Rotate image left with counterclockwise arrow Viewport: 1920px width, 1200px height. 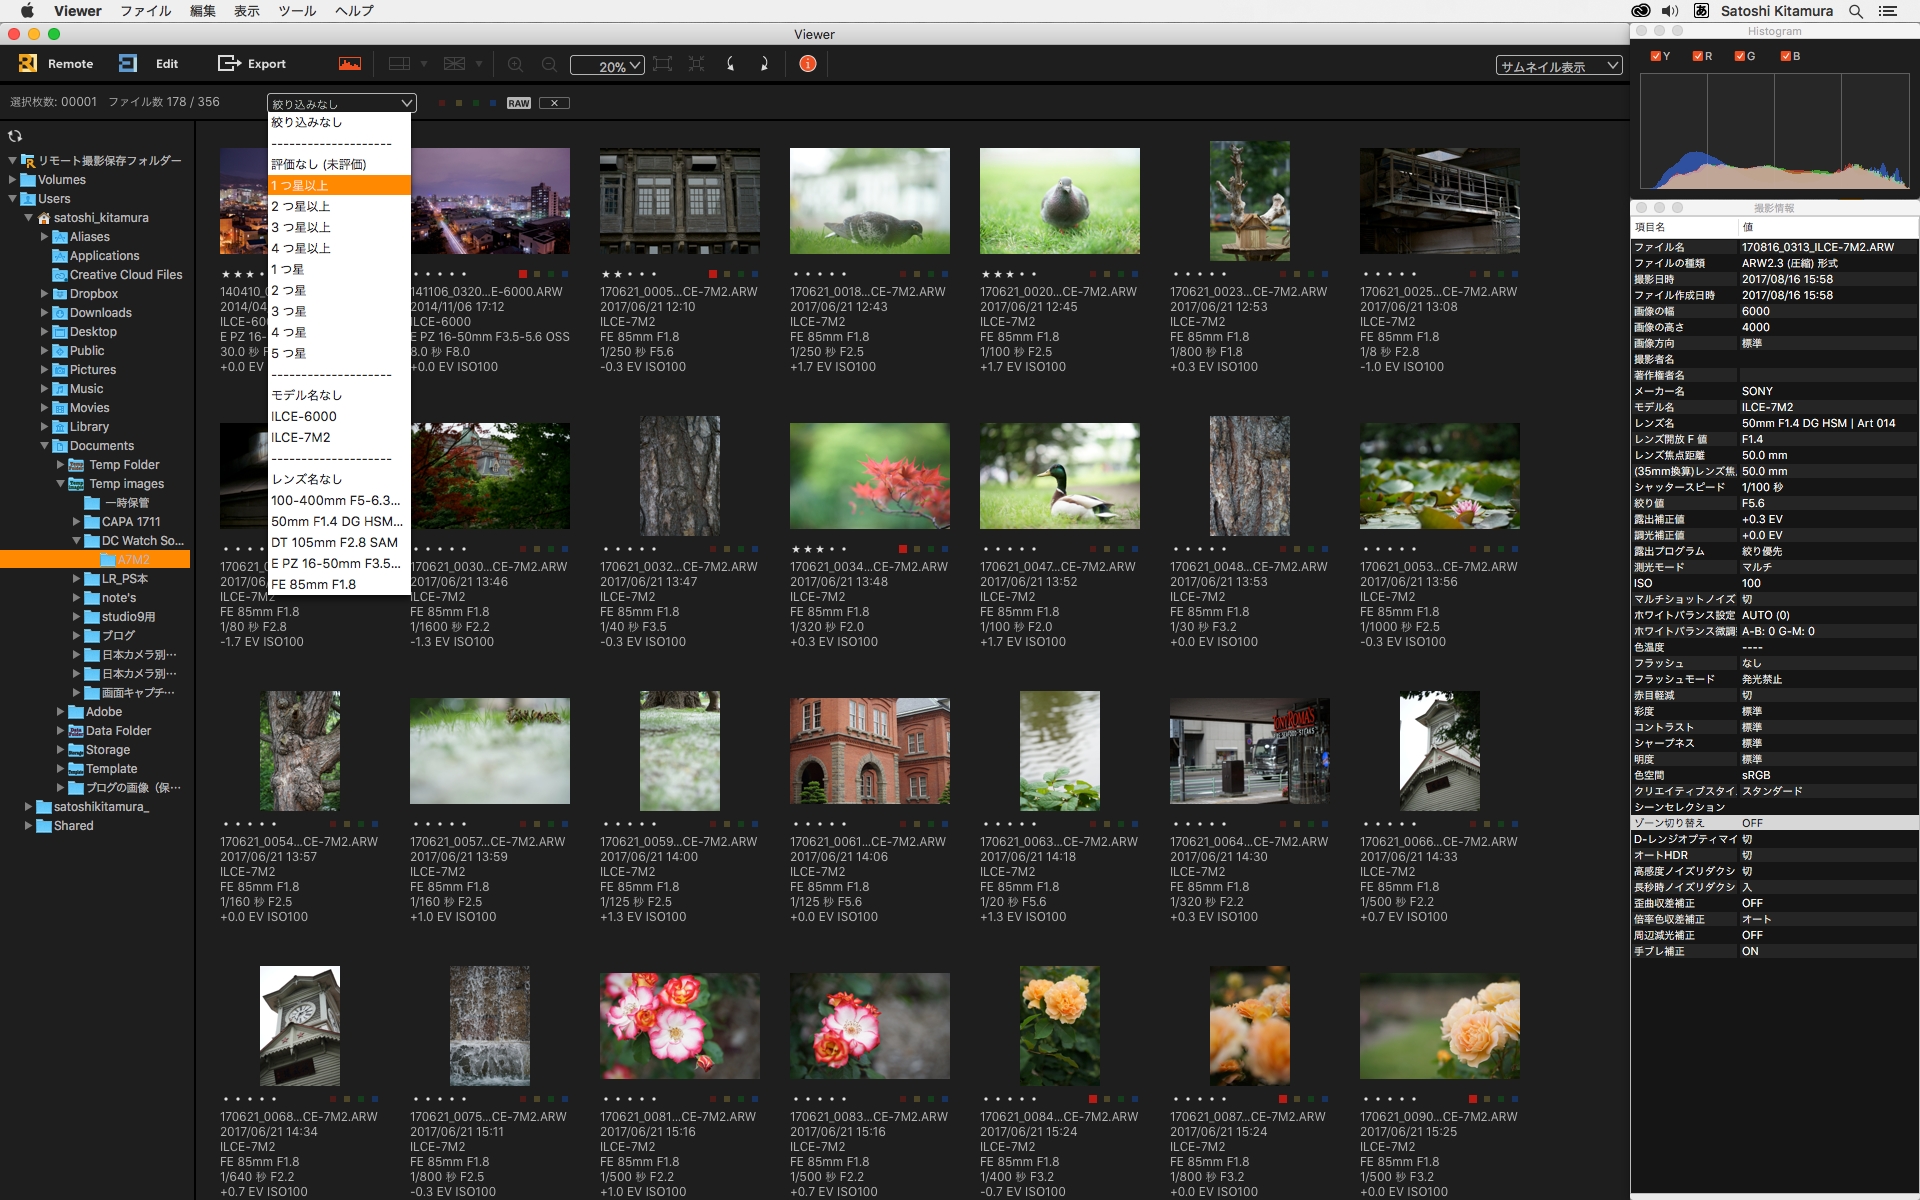click(x=731, y=63)
